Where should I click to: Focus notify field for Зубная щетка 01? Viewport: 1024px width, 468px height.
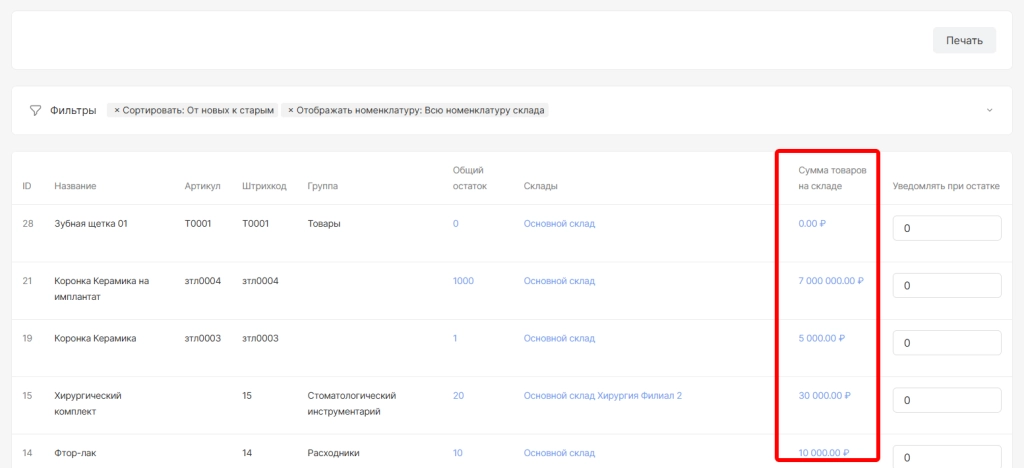[946, 229]
